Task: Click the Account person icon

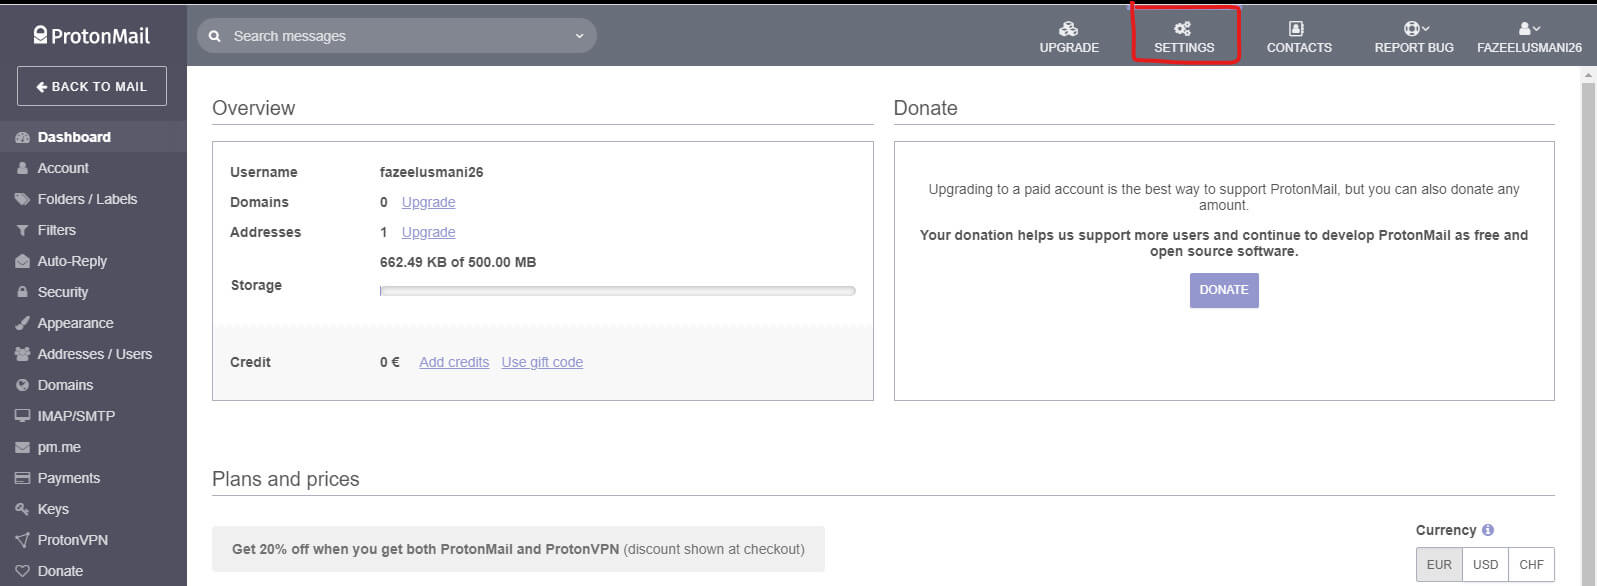Action: pyautogui.click(x=22, y=168)
